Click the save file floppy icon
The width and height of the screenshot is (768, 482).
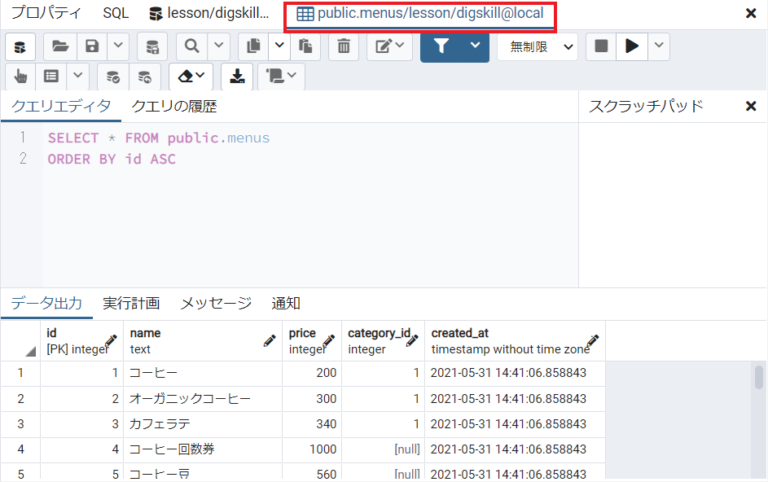(x=92, y=46)
